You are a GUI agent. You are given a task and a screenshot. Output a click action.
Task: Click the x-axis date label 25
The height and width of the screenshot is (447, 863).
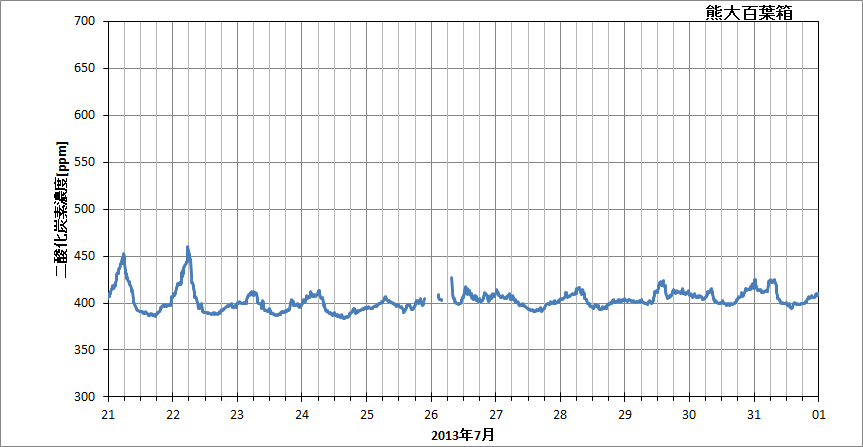pos(367,414)
